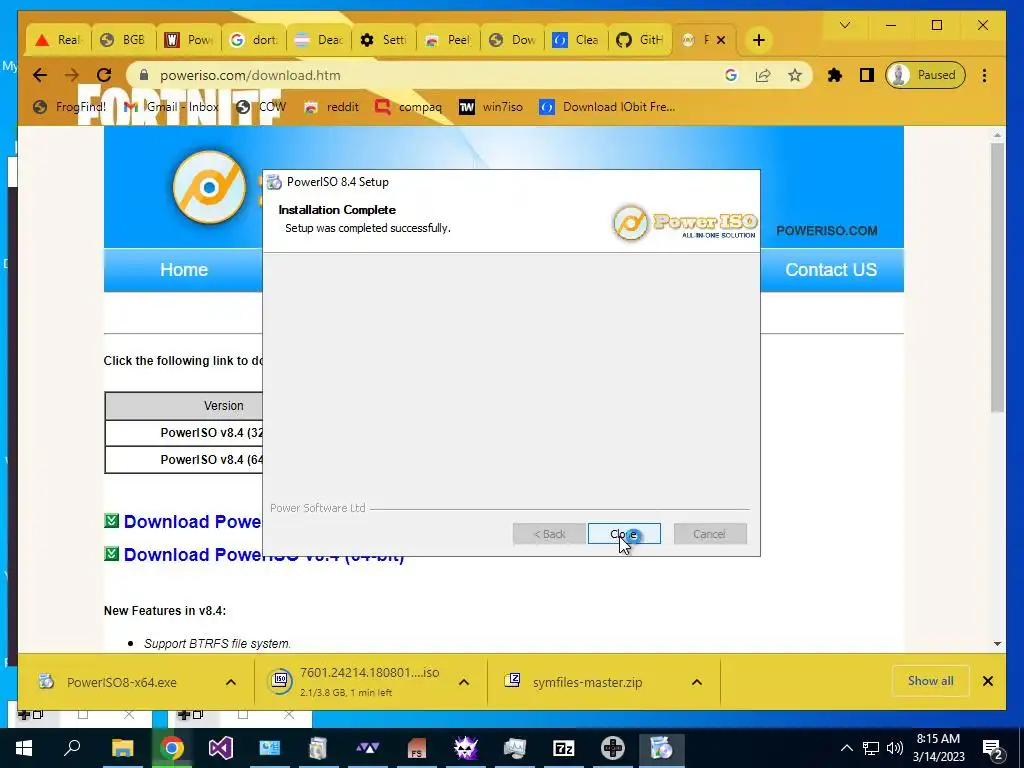The height and width of the screenshot is (768, 1024).
Task: Expand options for symfiles-master.zip download
Action: tap(697, 682)
